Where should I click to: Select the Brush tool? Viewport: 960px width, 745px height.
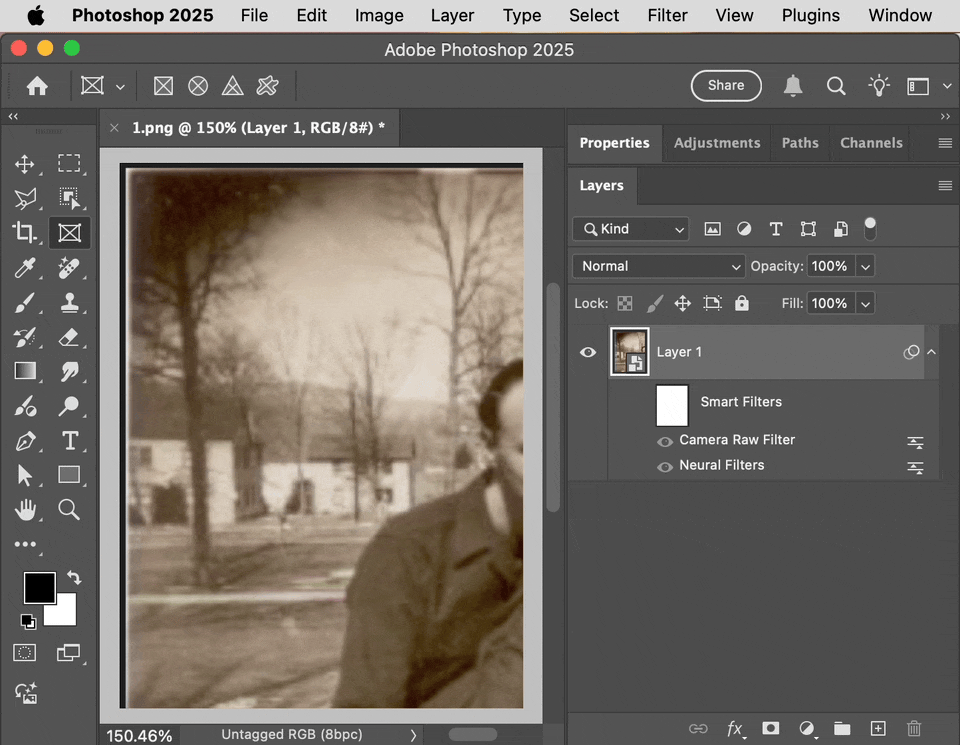tap(24, 302)
